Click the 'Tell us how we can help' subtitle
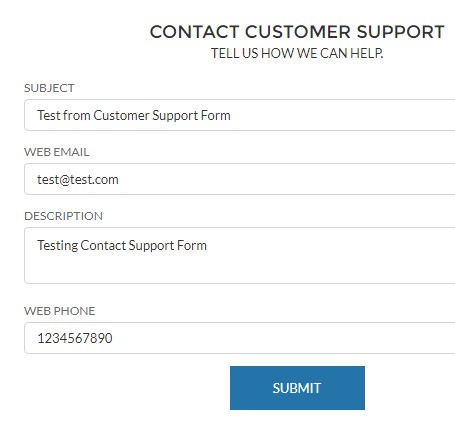The width and height of the screenshot is (455, 441). (x=297, y=53)
